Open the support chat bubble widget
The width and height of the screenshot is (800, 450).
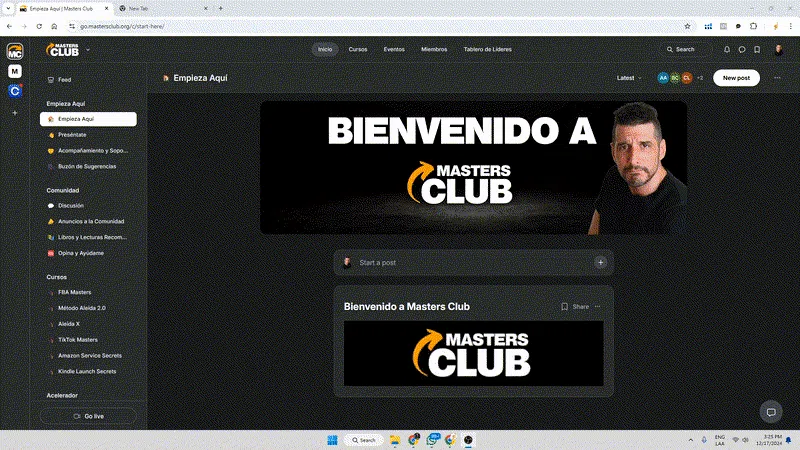[771, 412]
